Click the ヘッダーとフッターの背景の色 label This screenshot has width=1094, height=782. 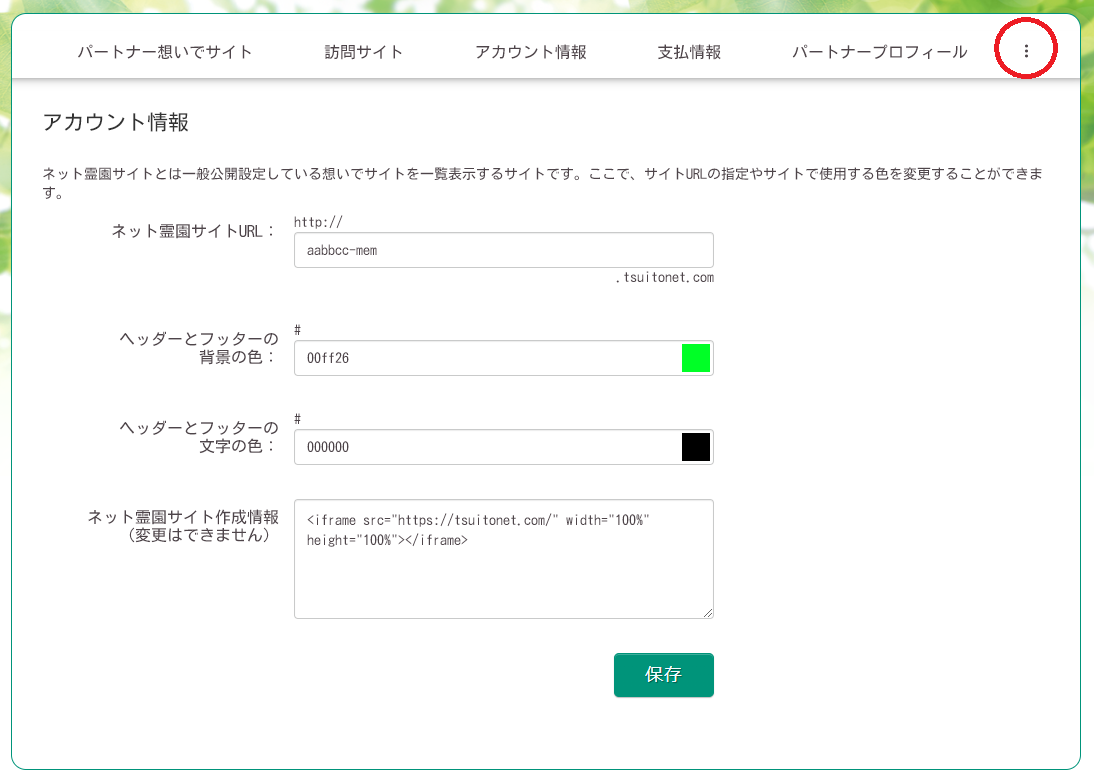198,347
